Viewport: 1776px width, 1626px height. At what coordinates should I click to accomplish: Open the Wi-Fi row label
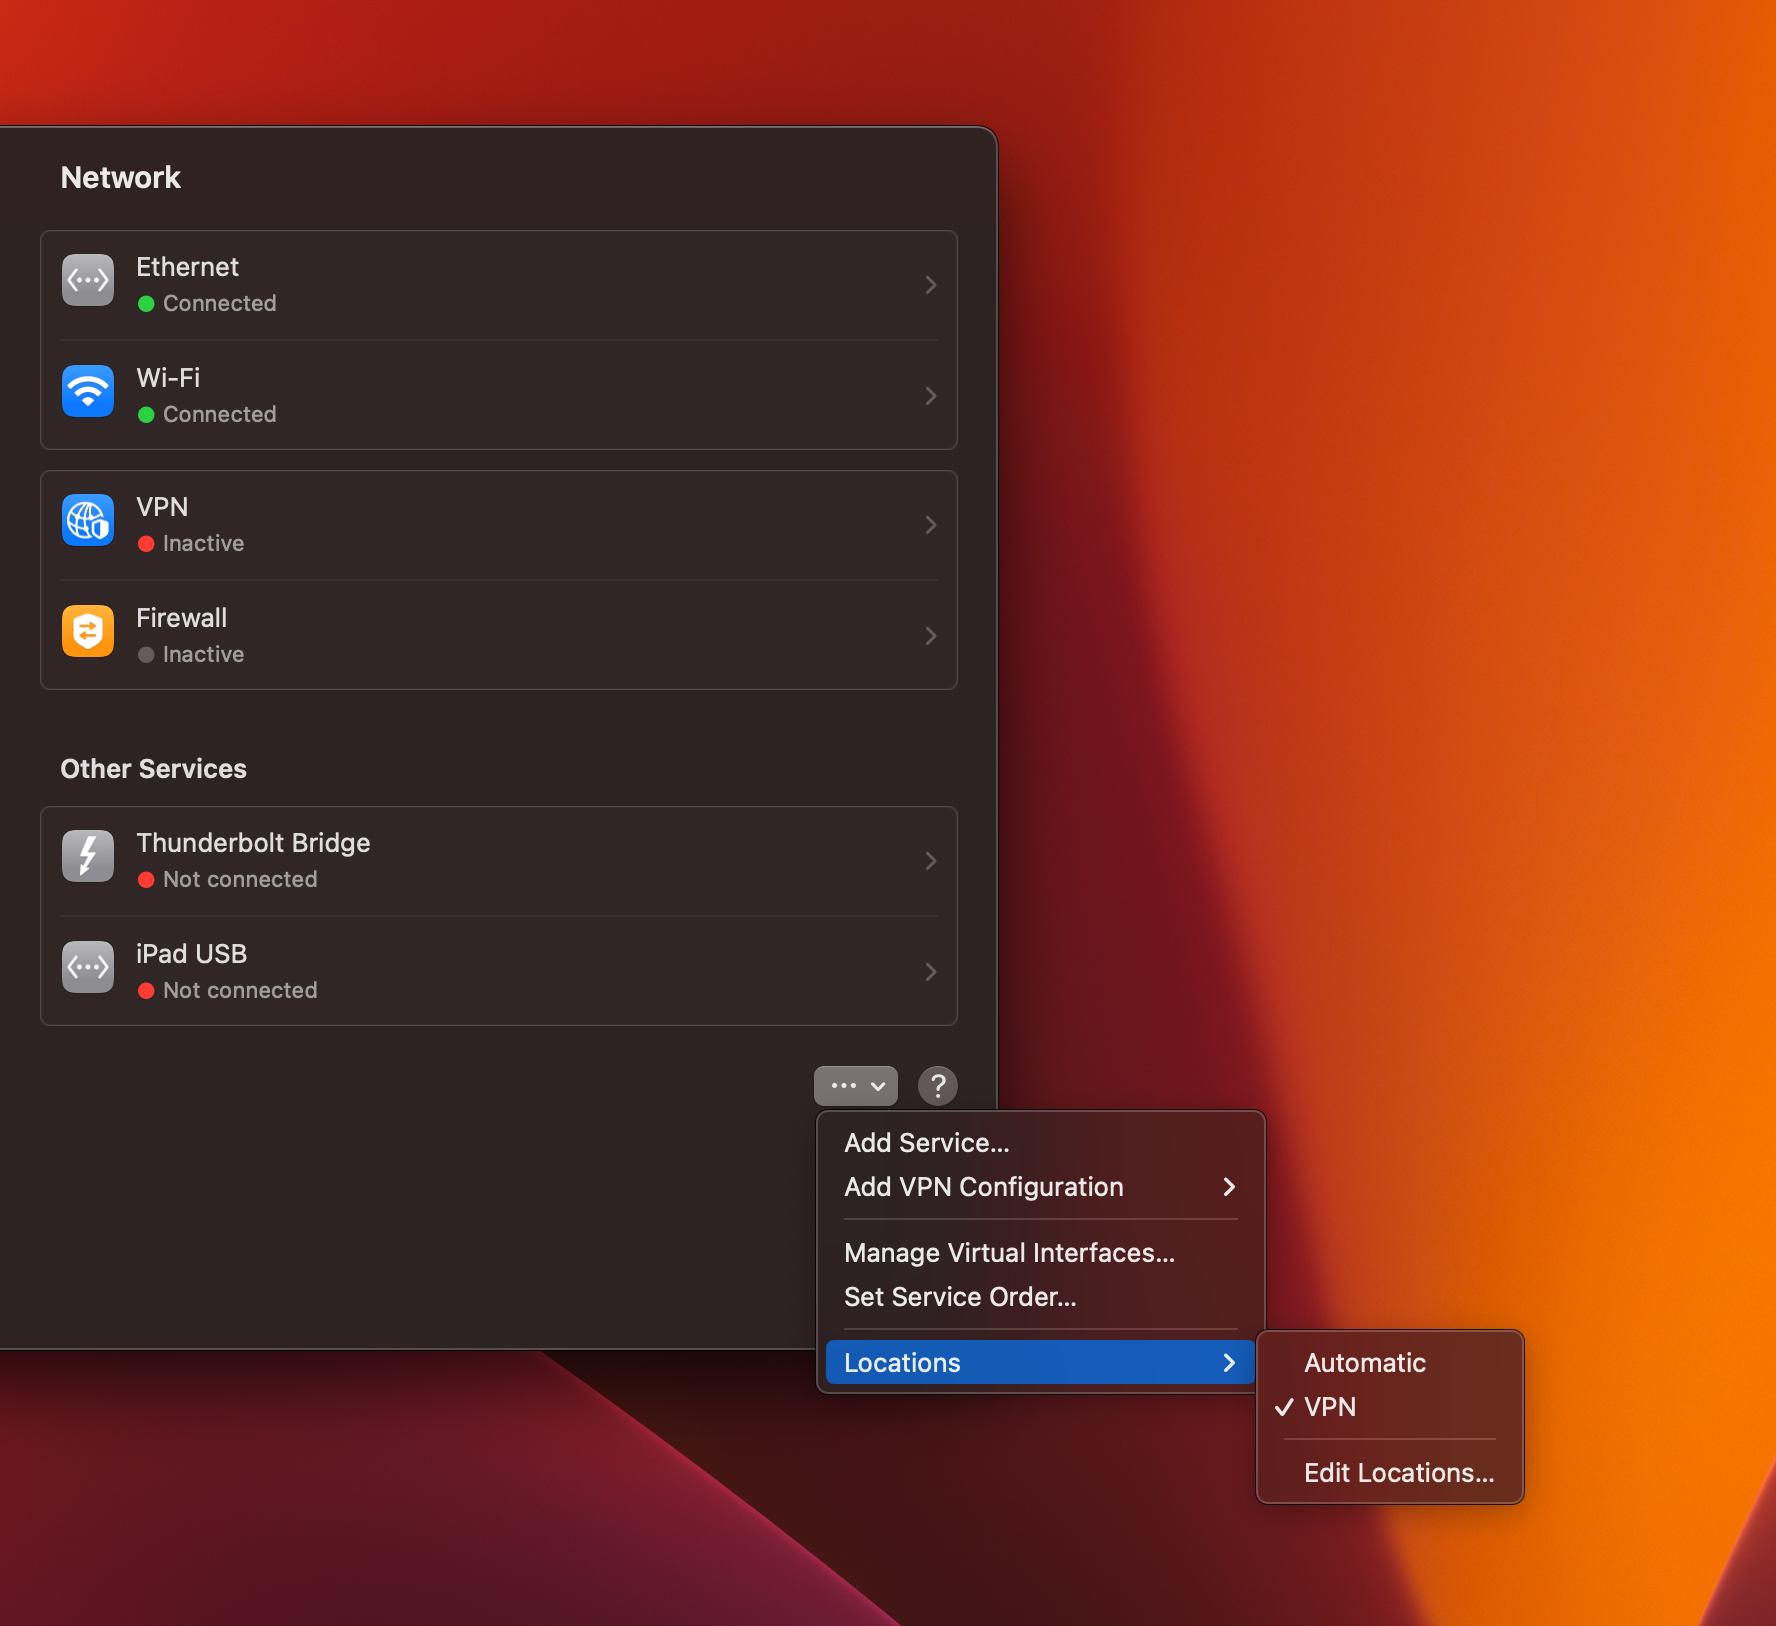pyautogui.click(x=168, y=378)
